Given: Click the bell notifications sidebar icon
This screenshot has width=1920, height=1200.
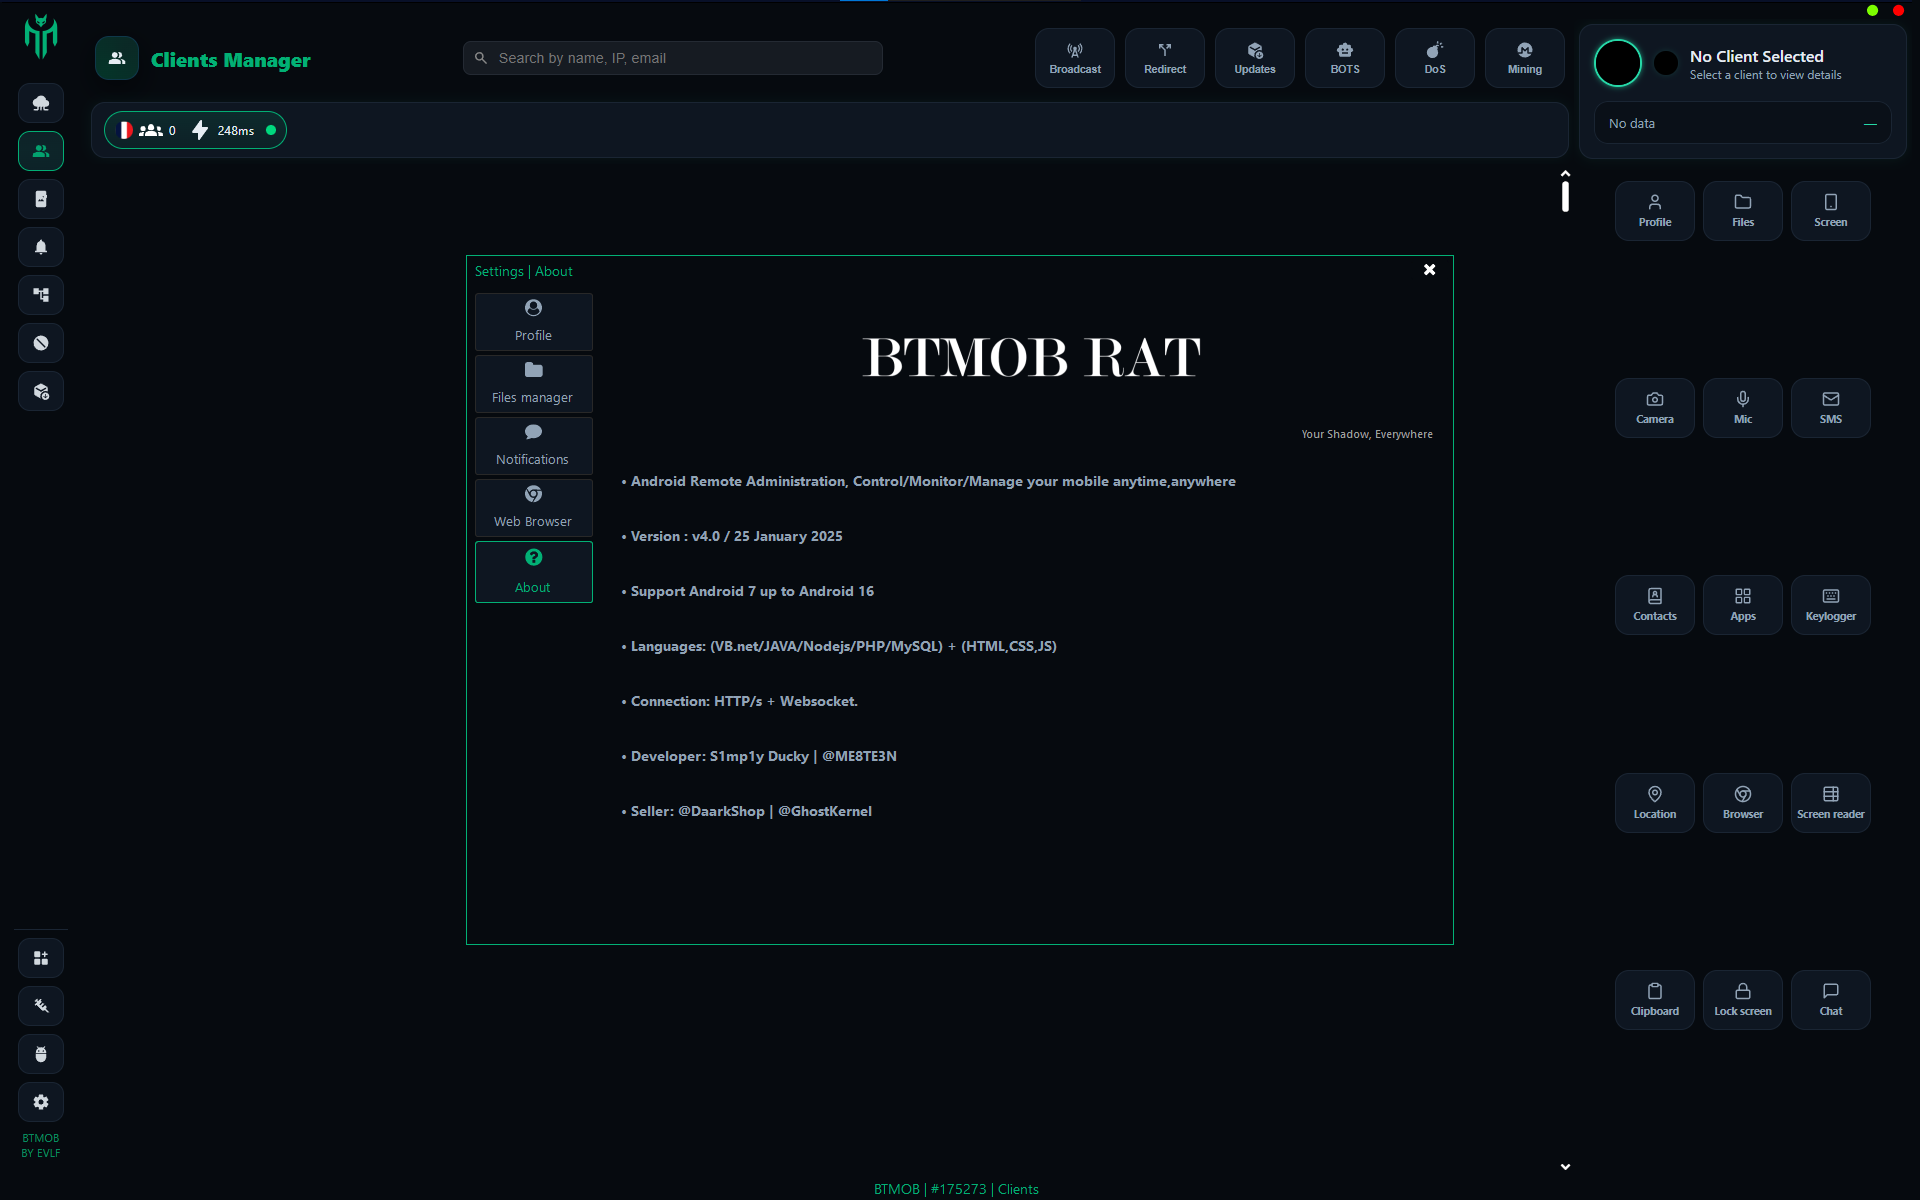Looking at the screenshot, I should click(41, 247).
